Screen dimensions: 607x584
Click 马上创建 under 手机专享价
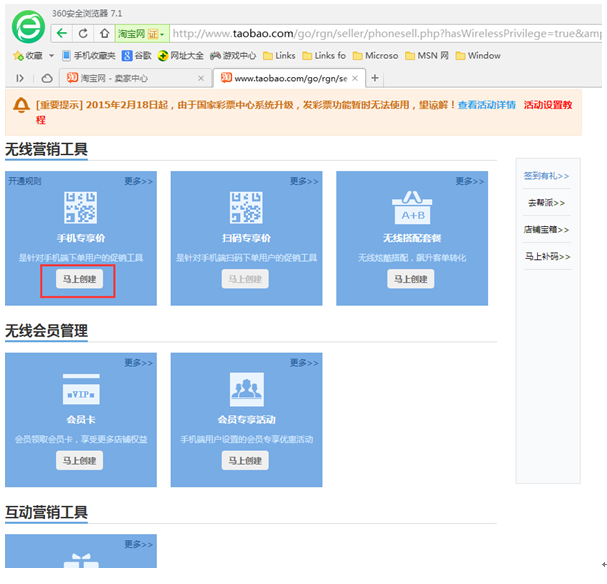coord(79,279)
